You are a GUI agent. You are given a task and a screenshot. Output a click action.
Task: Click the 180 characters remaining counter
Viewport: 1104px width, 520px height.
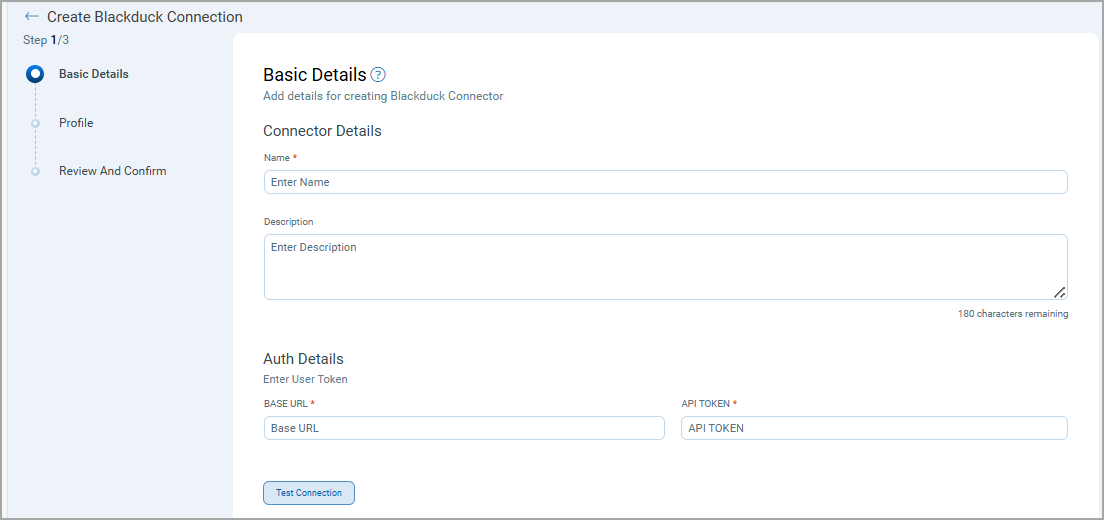1012,314
